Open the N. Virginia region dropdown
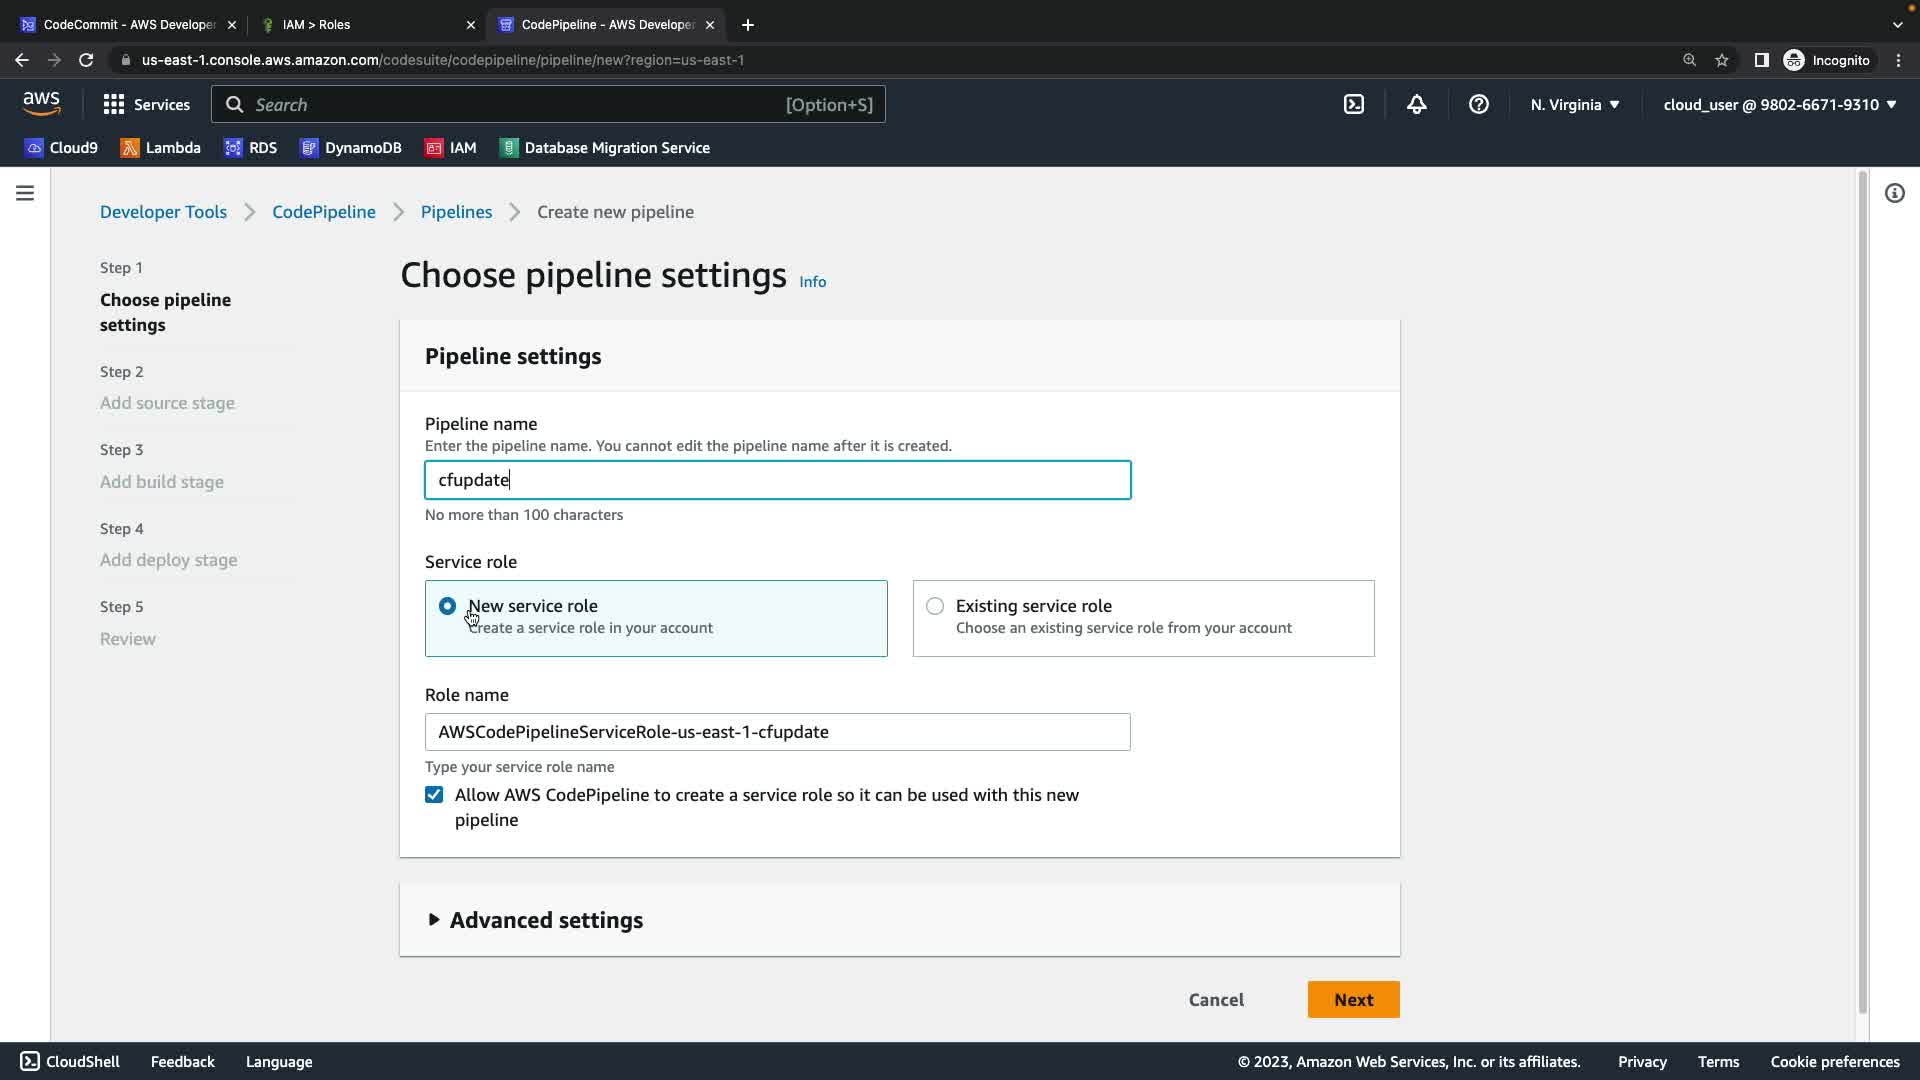This screenshot has width=1920, height=1080. tap(1574, 104)
